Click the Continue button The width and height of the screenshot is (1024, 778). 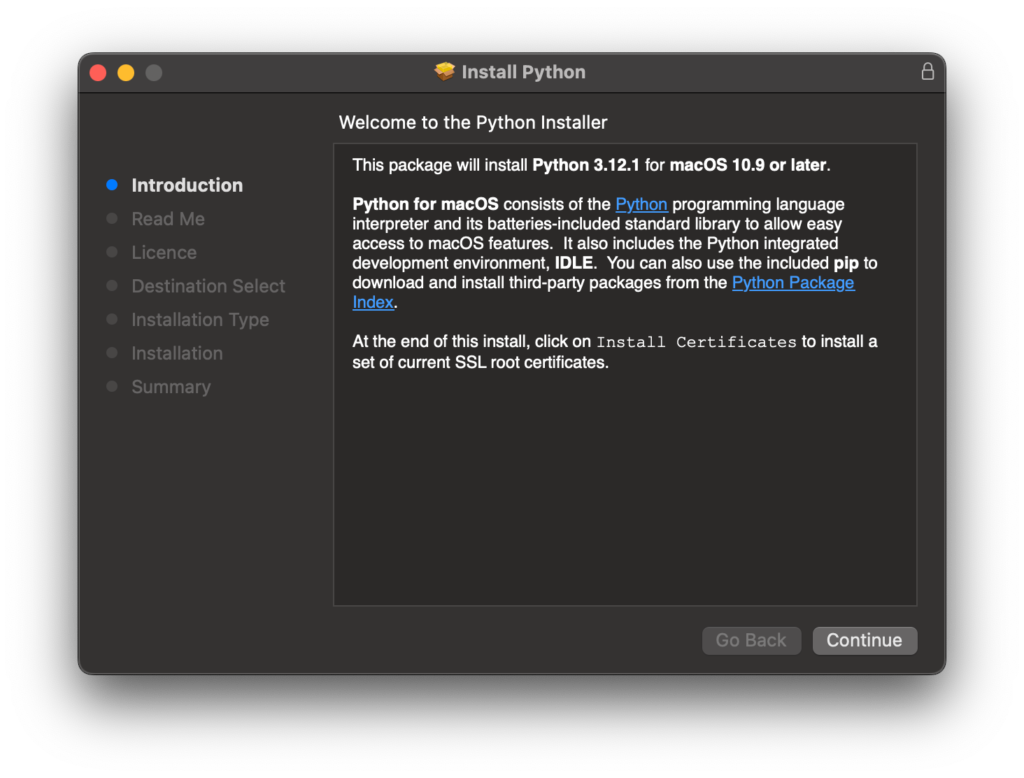point(864,640)
